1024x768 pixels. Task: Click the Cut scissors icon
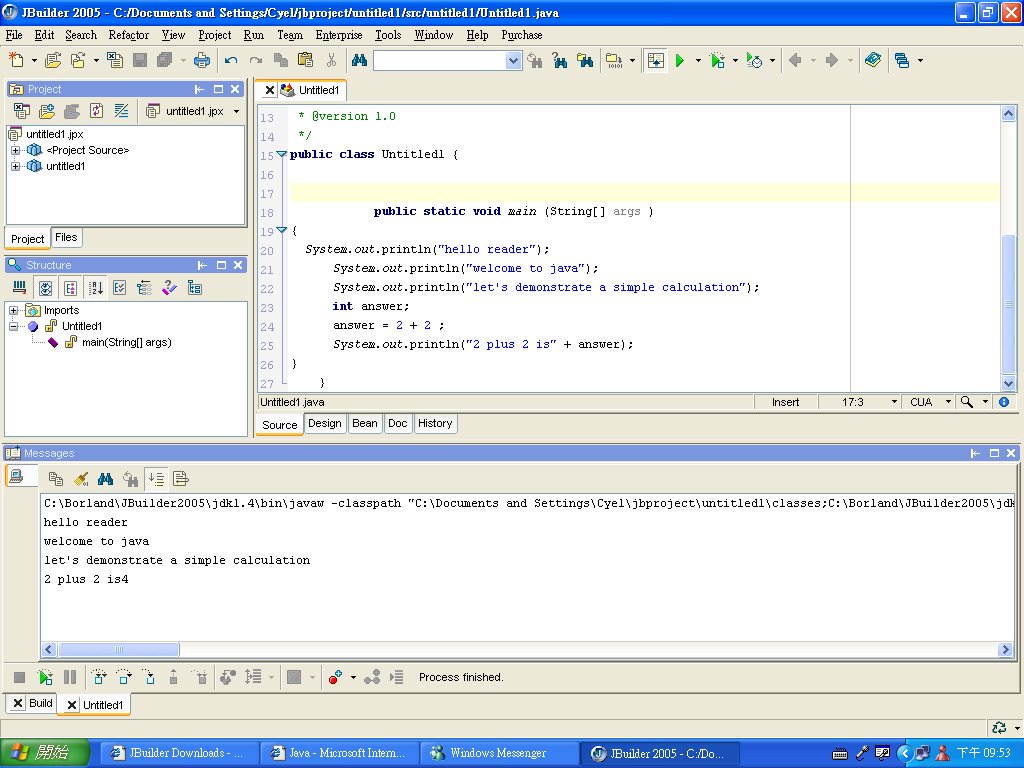[331, 60]
